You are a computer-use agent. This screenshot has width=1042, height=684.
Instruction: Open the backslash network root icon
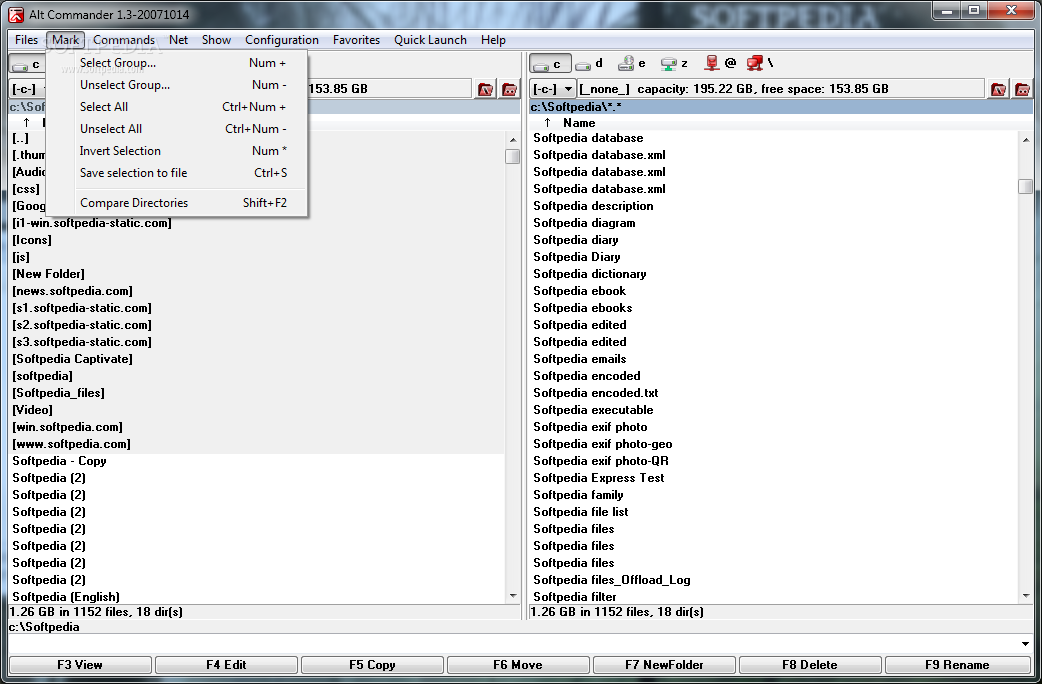coord(761,64)
